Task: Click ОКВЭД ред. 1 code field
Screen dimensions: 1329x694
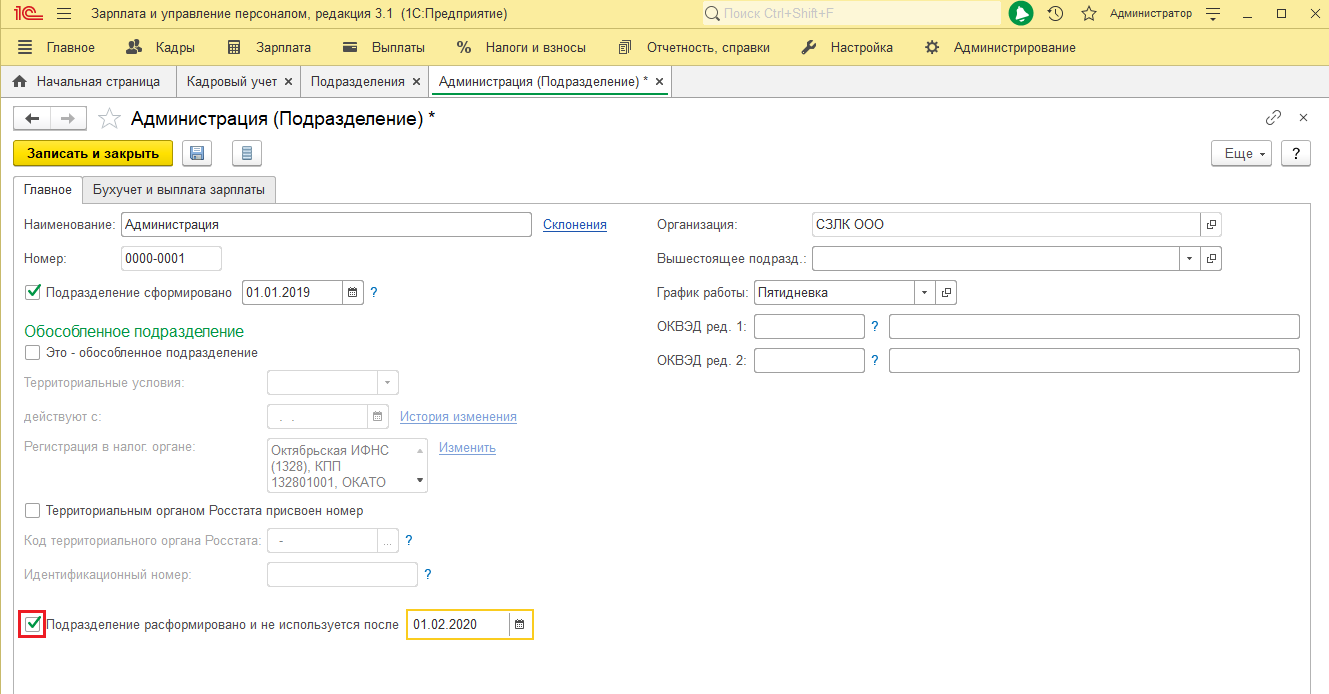Action: (809, 327)
